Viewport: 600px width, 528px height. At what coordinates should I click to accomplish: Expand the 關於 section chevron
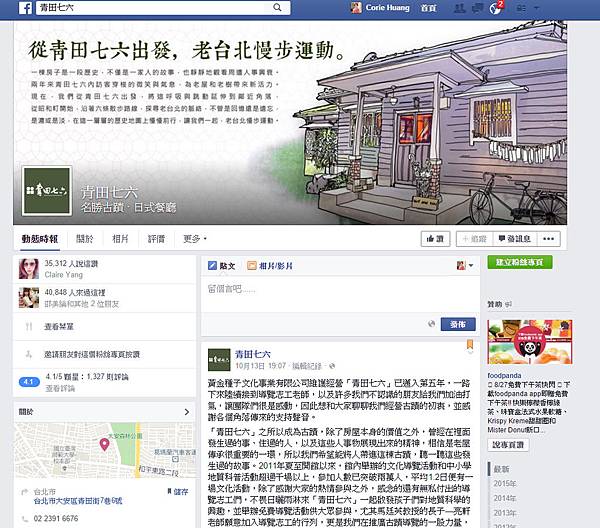pos(187,412)
